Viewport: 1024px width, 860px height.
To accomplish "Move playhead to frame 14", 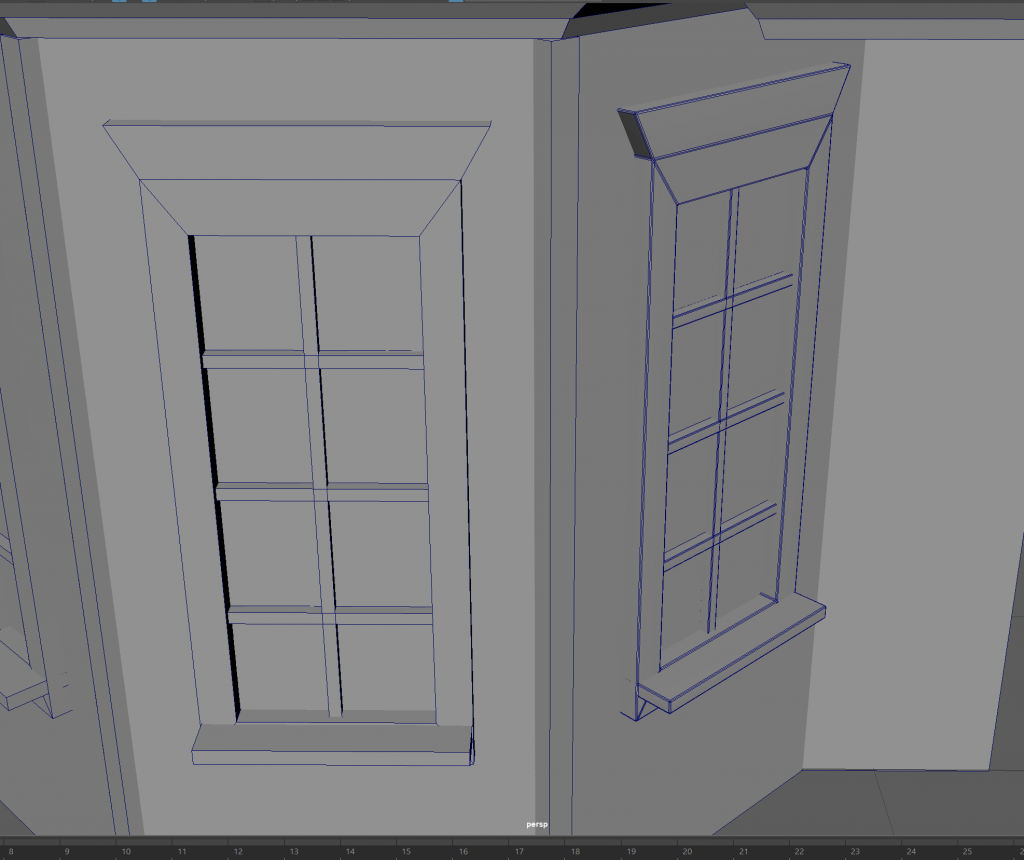I will click(350, 850).
